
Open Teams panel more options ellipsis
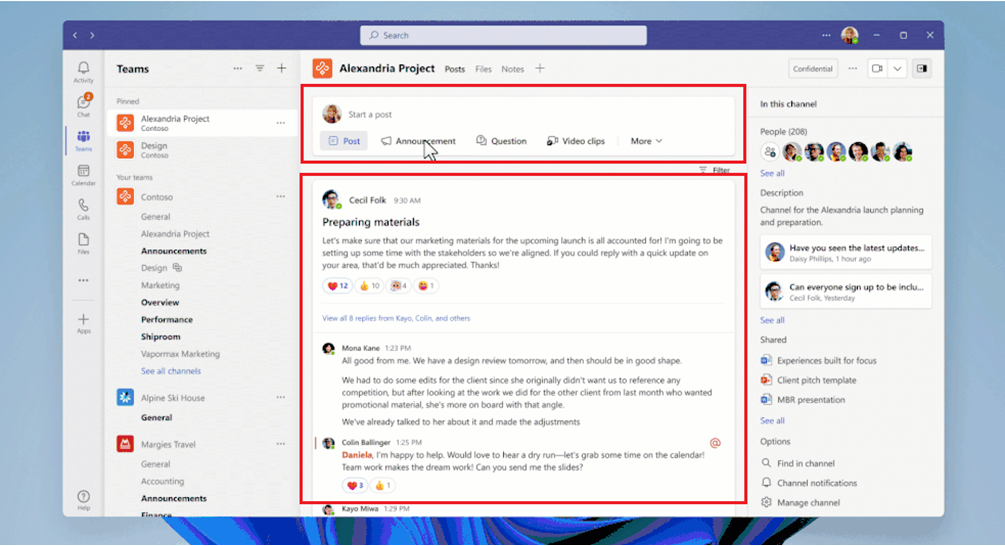[238, 68]
